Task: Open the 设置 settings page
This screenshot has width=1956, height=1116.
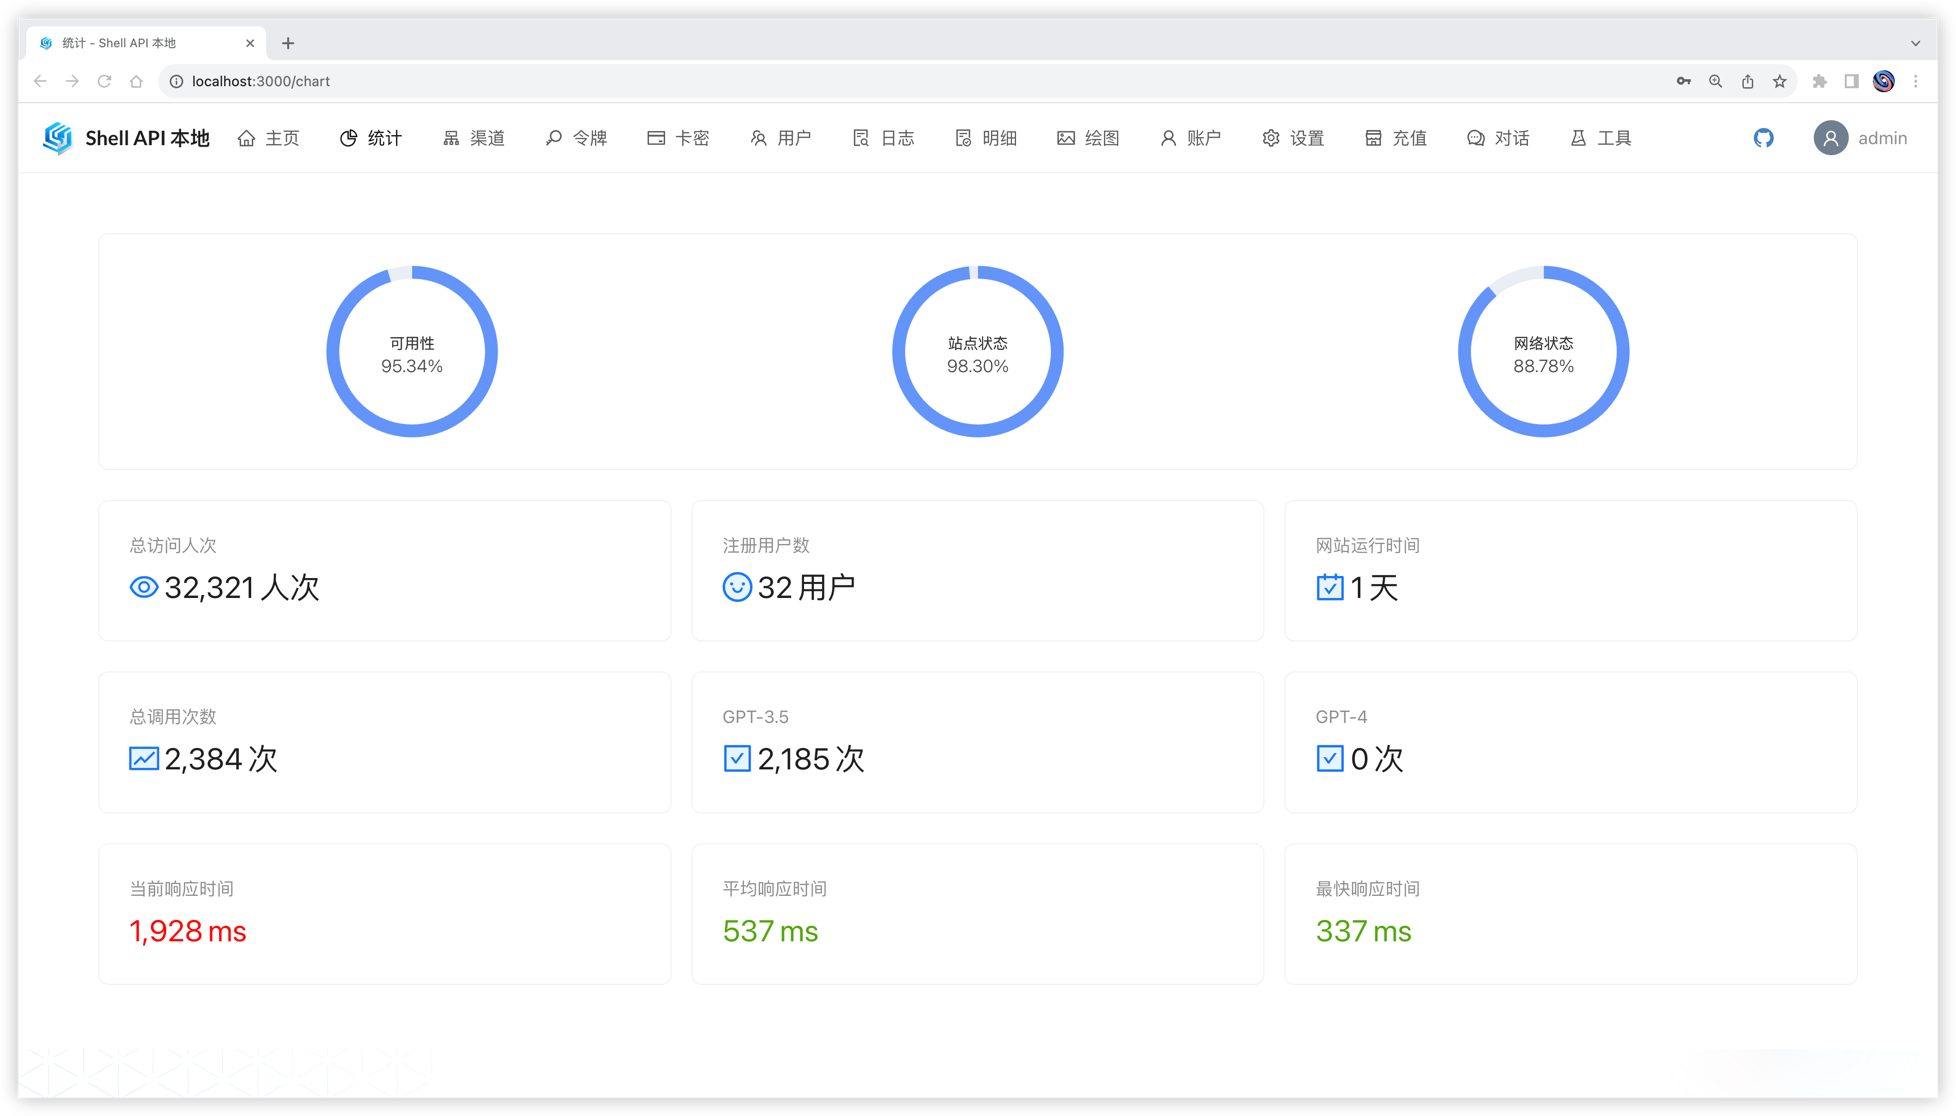Action: click(1293, 138)
